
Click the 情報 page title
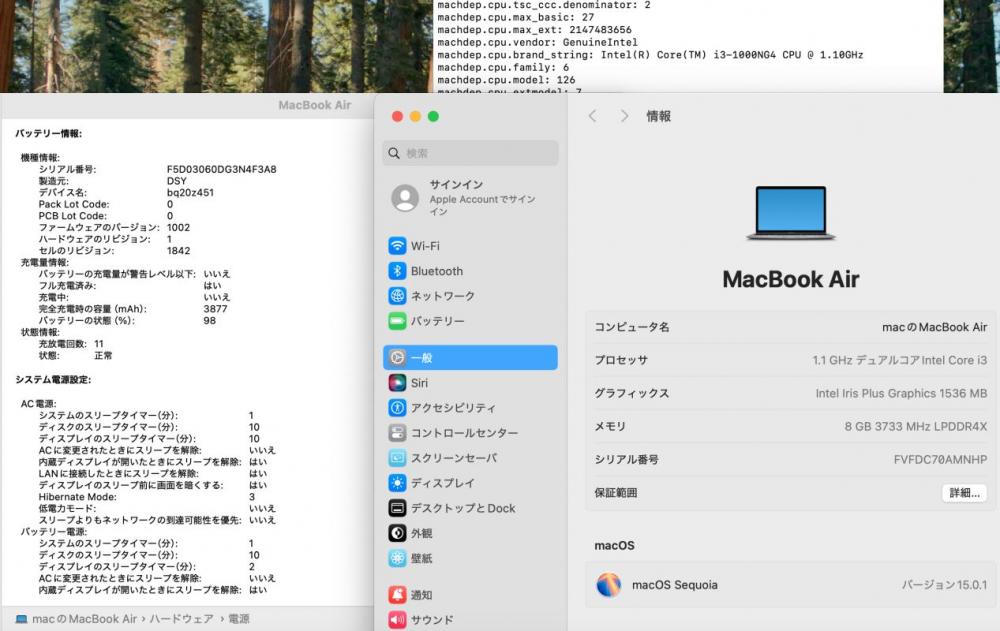[658, 116]
